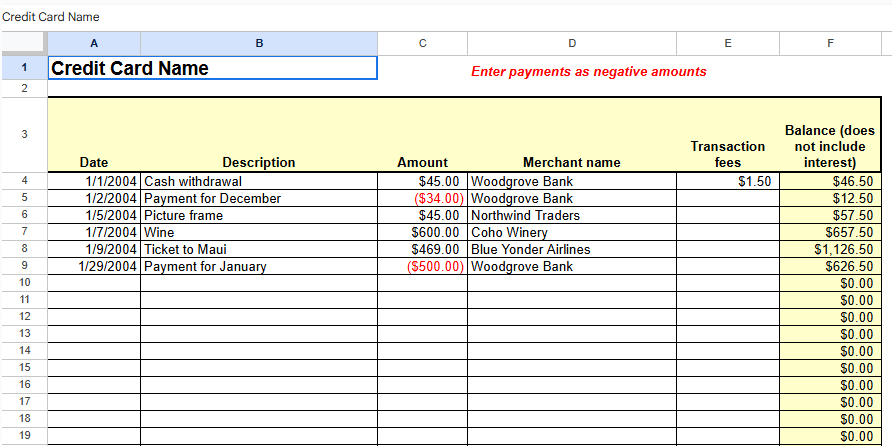Select row 10 header
The height and width of the screenshot is (446, 892).
(x=23, y=283)
